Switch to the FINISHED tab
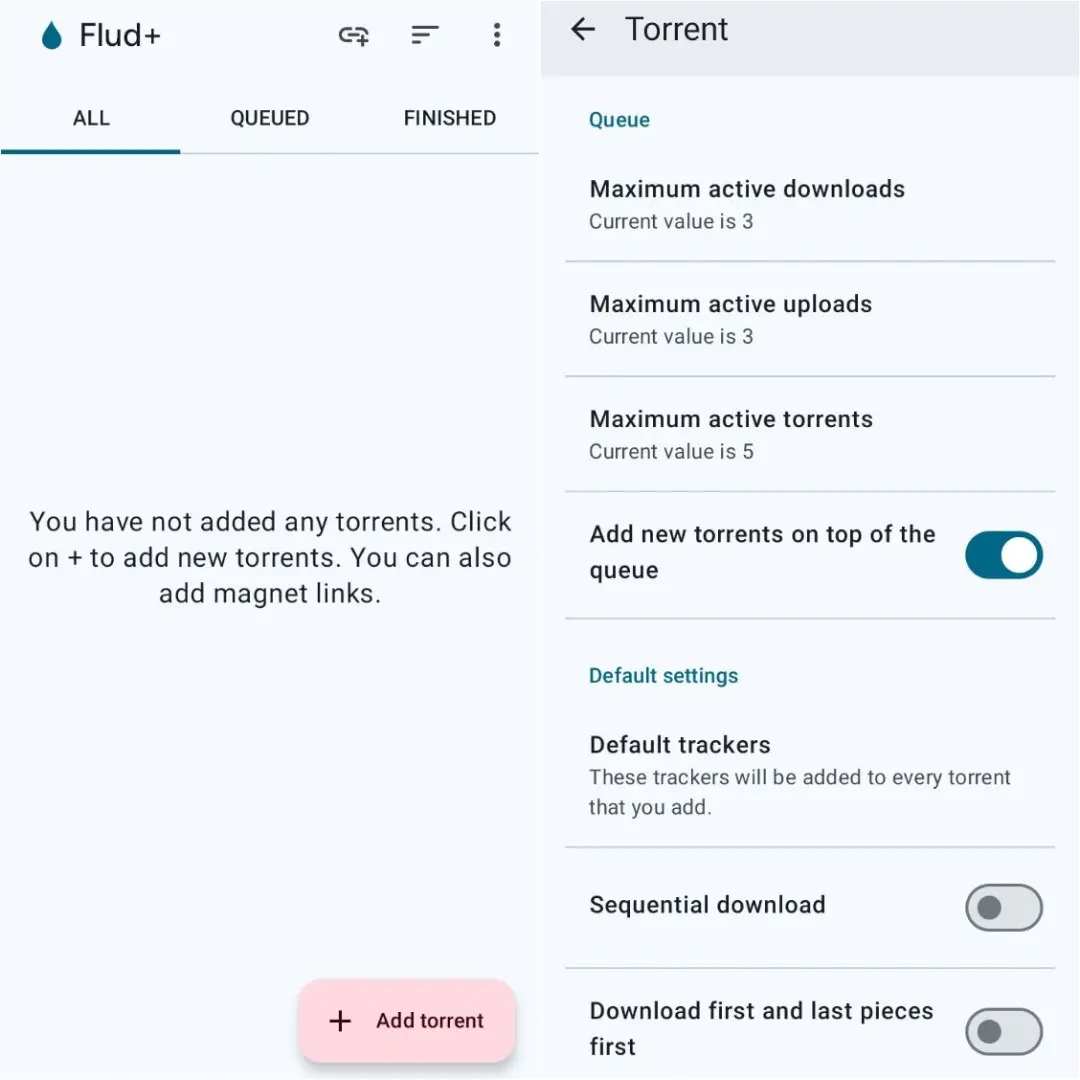Screen dimensions: 1080x1080 tap(450, 118)
